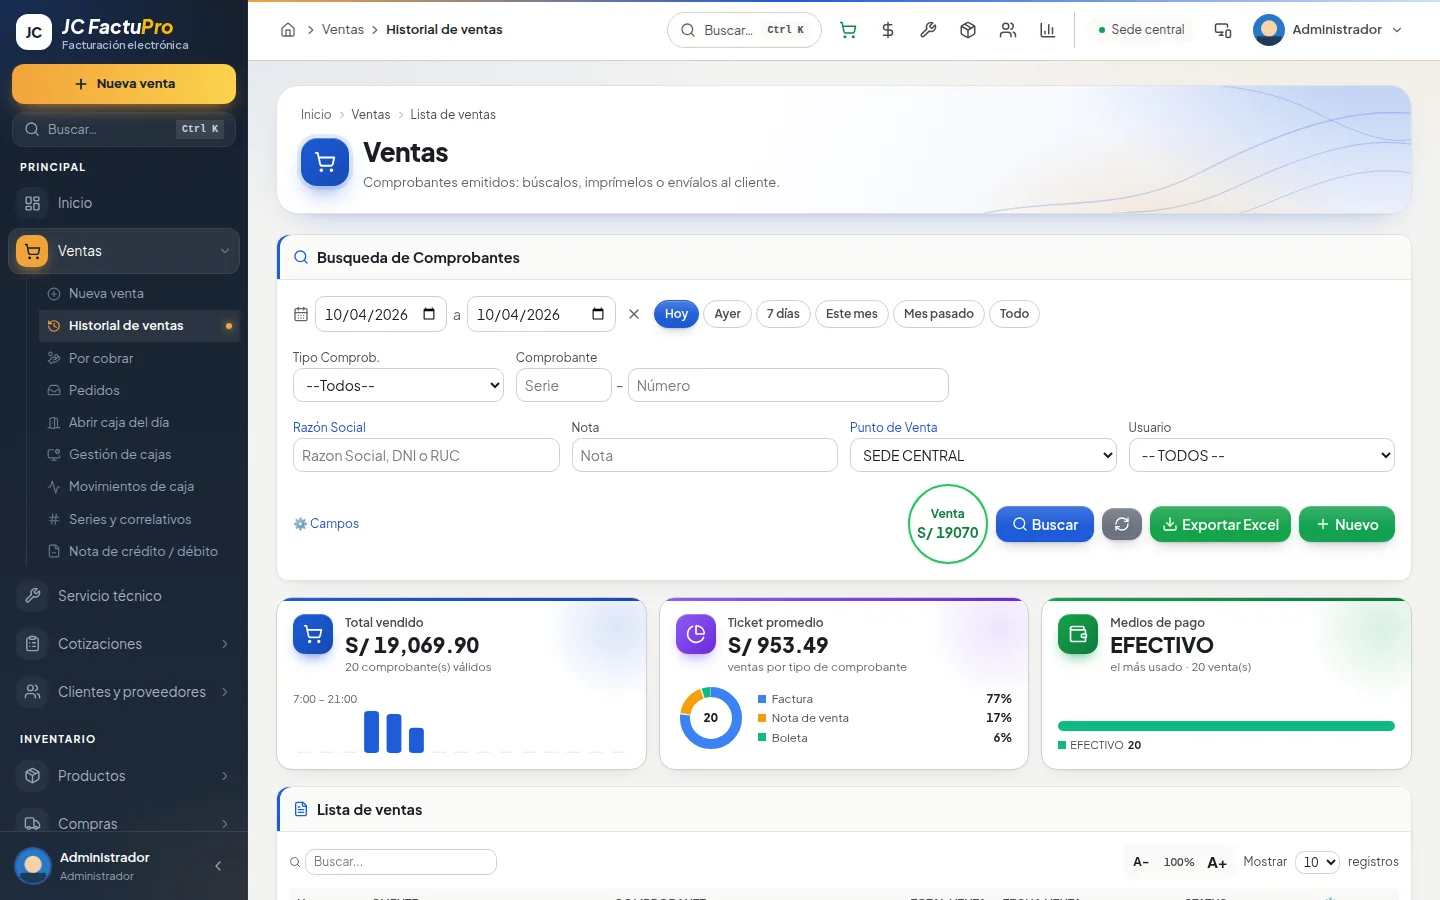
Task: Increase the font size with A+
Action: pyautogui.click(x=1217, y=862)
